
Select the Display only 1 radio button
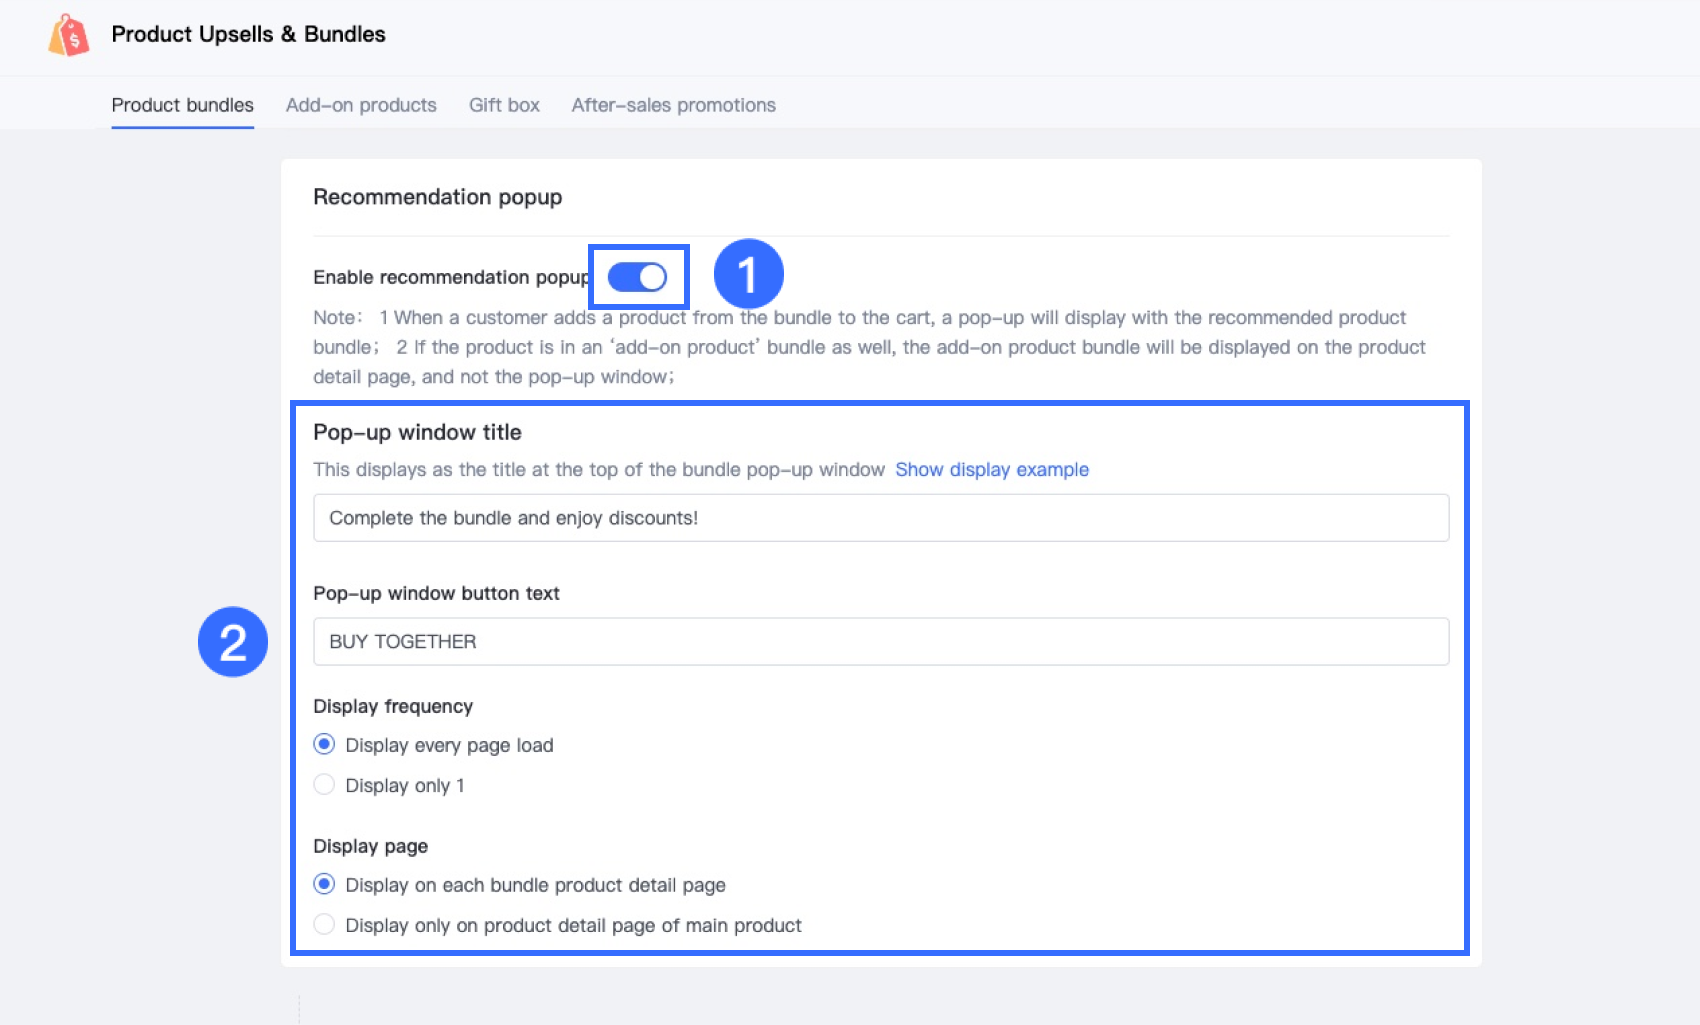pyautogui.click(x=324, y=785)
